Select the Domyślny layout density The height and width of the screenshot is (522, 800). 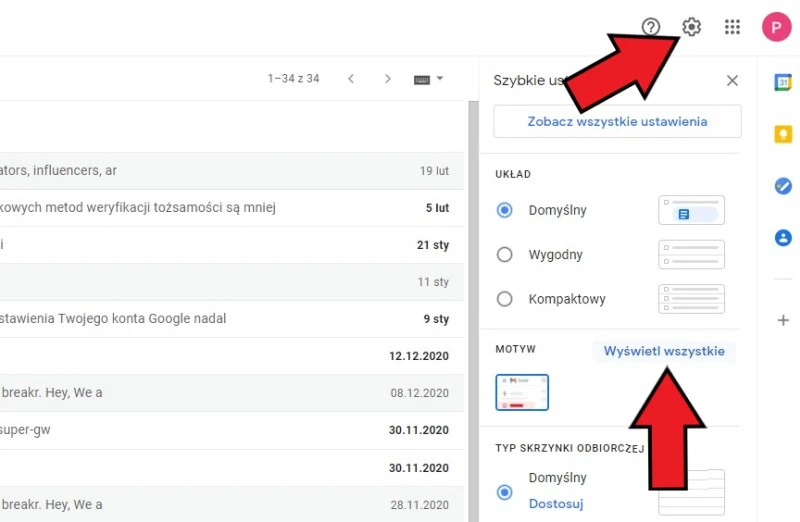click(505, 210)
